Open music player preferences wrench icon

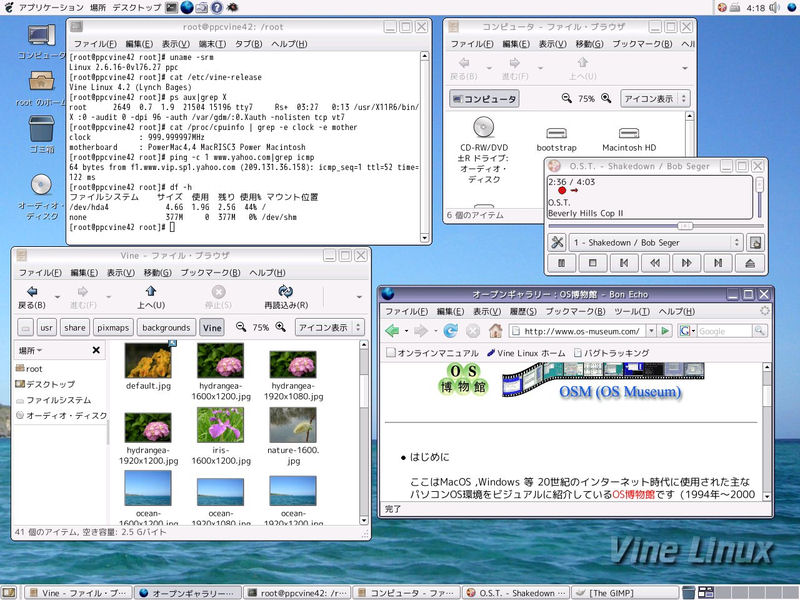pos(557,242)
